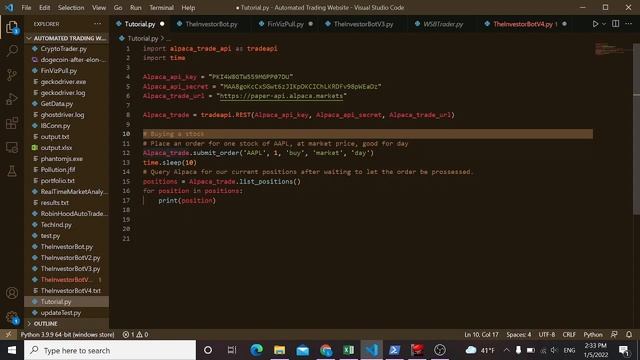
Task: Open CryptoTrader.py in the explorer
Action: (x=63, y=49)
